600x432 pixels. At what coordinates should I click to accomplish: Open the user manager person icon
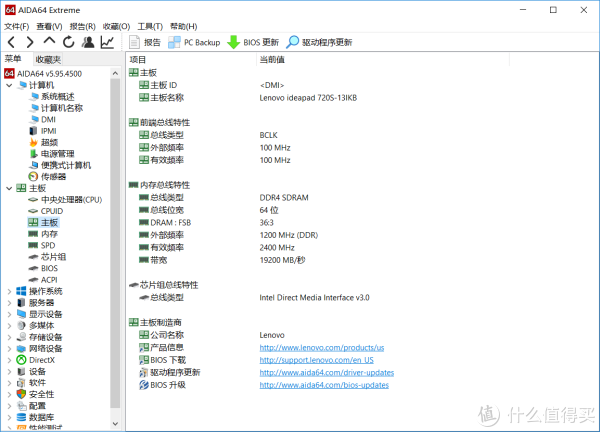pyautogui.click(x=88, y=42)
